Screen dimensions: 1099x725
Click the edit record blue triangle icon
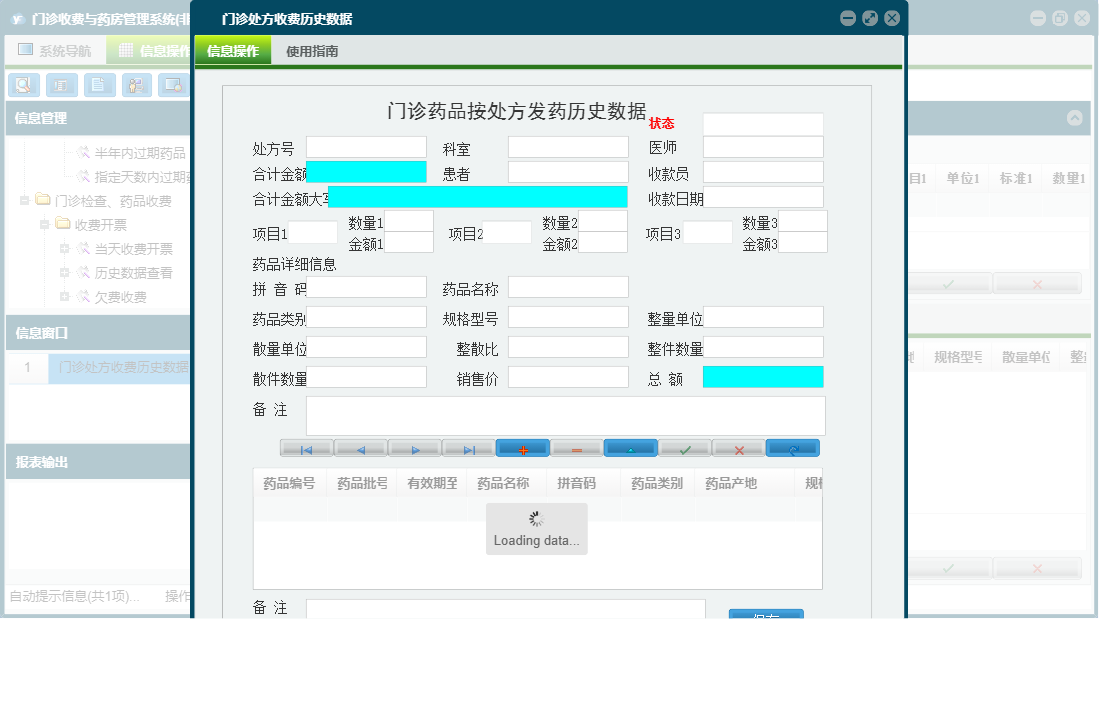coord(631,448)
